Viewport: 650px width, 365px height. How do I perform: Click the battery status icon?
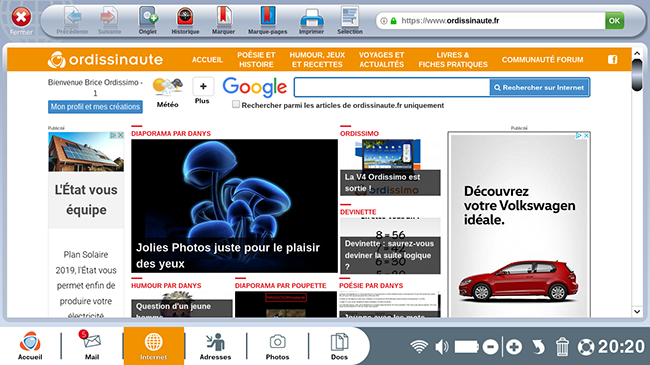(x=466, y=347)
